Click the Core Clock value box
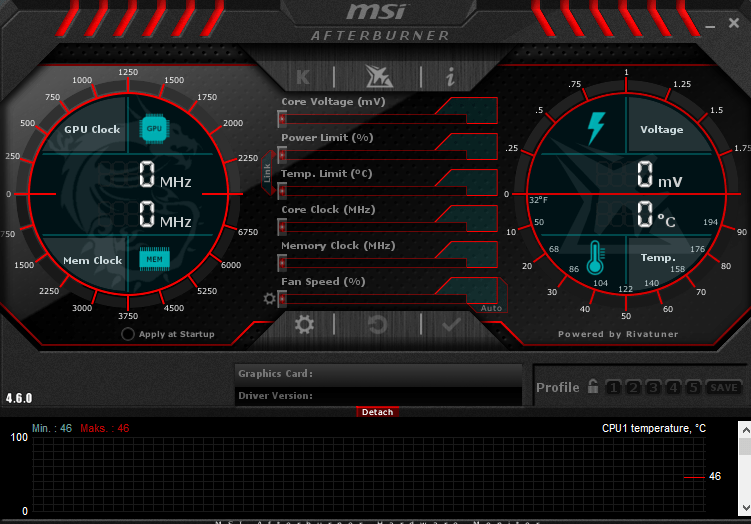Viewport: 751px width, 524px height. click(473, 217)
